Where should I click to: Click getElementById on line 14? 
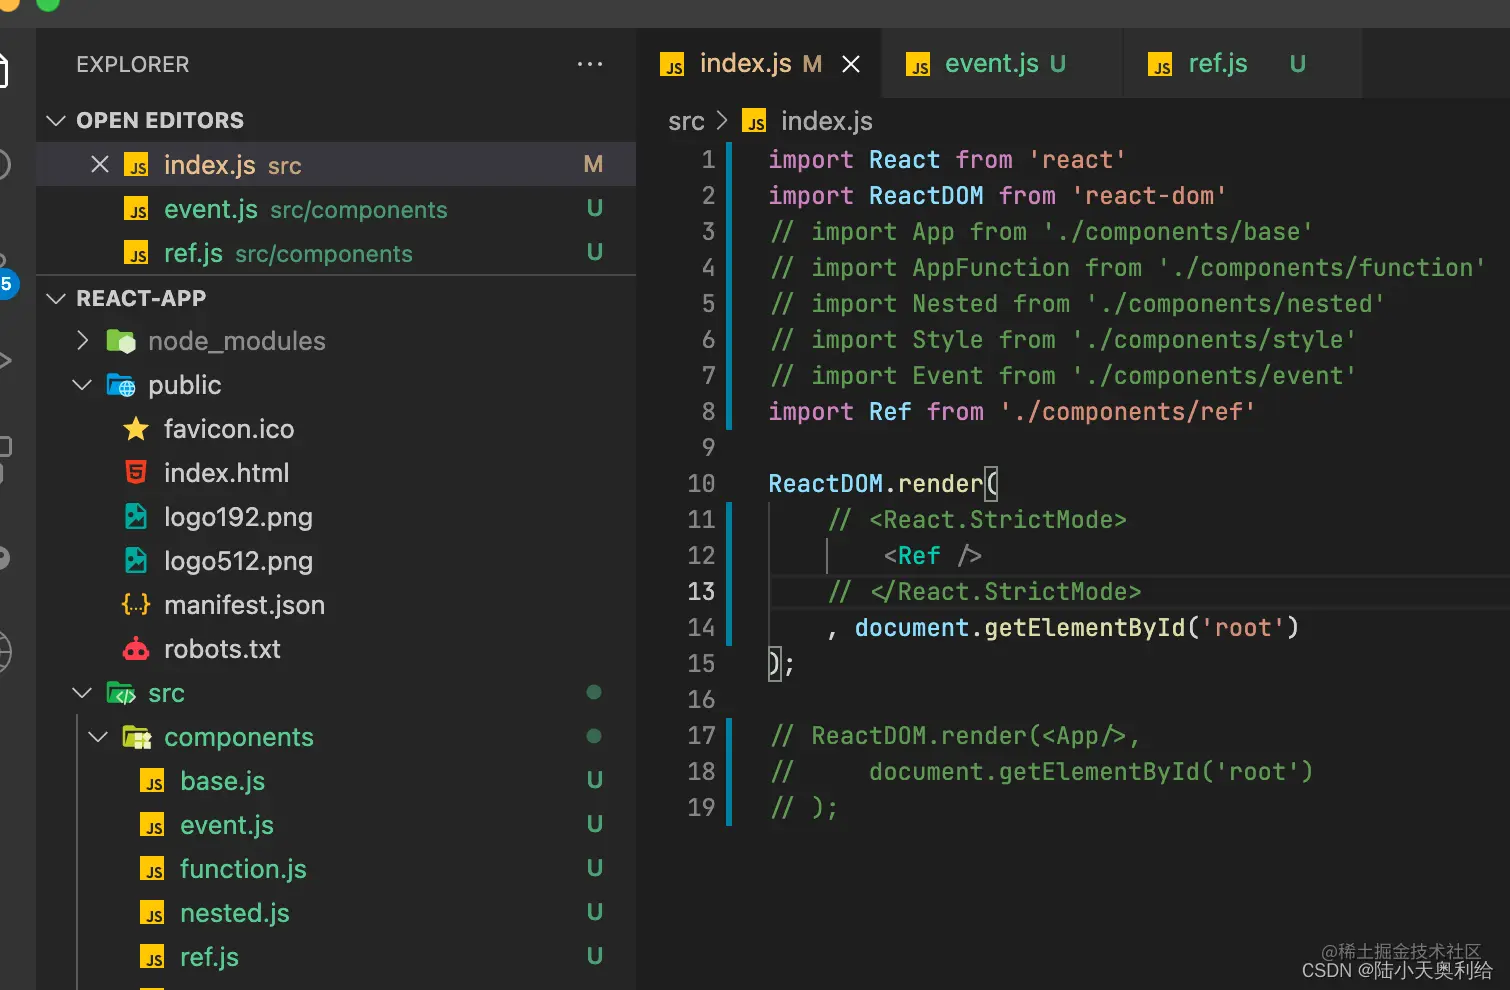pyautogui.click(x=1085, y=627)
